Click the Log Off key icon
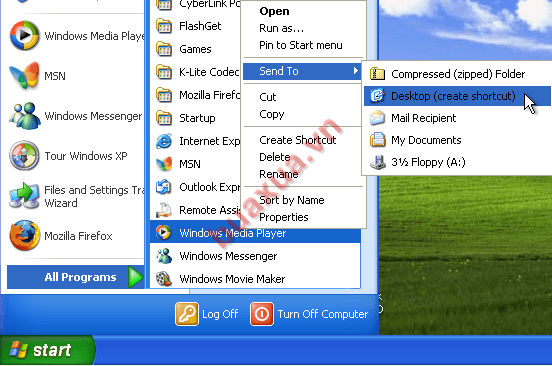 187,314
